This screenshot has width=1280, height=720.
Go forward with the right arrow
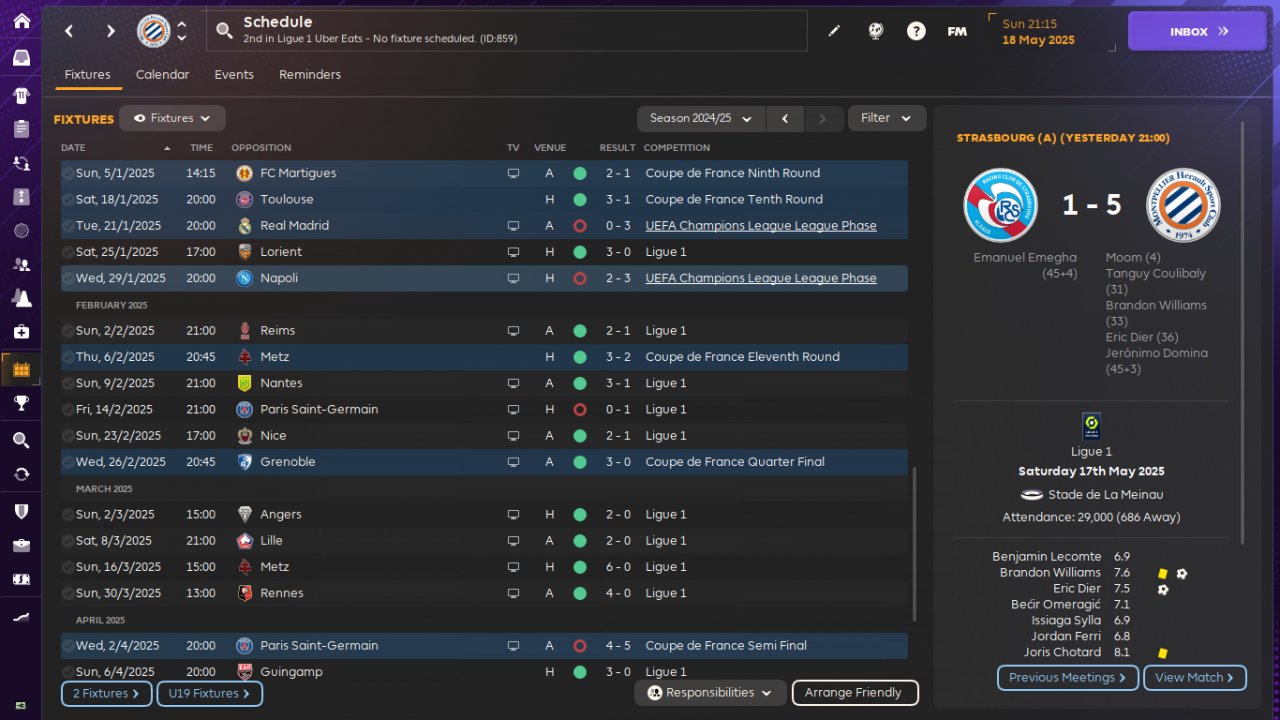(x=110, y=31)
